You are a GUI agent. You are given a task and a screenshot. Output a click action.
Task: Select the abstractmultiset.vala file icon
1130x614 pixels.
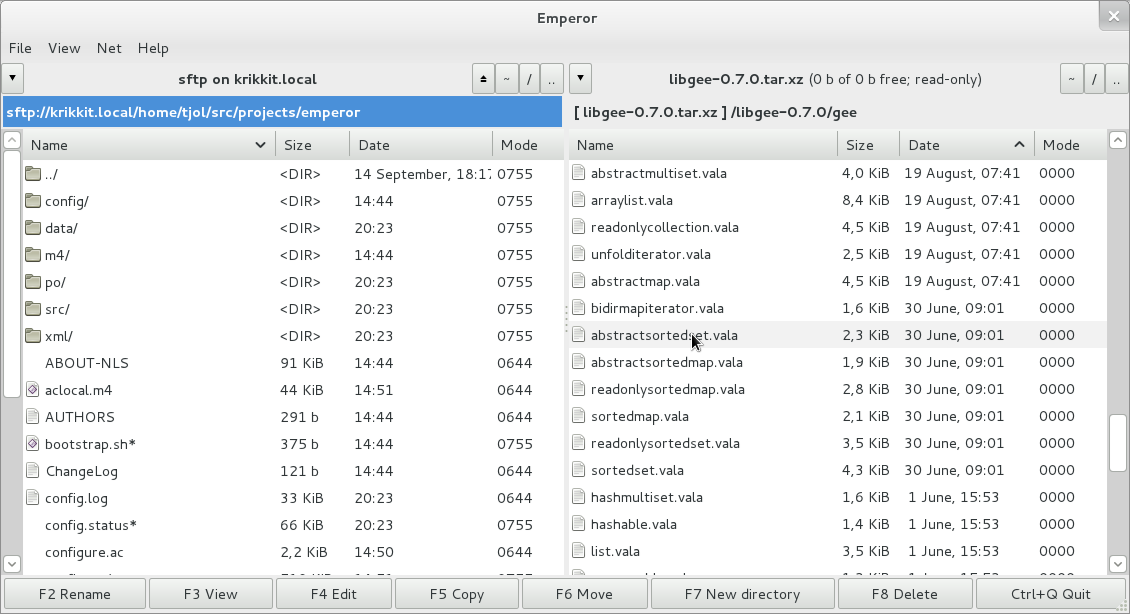point(579,173)
